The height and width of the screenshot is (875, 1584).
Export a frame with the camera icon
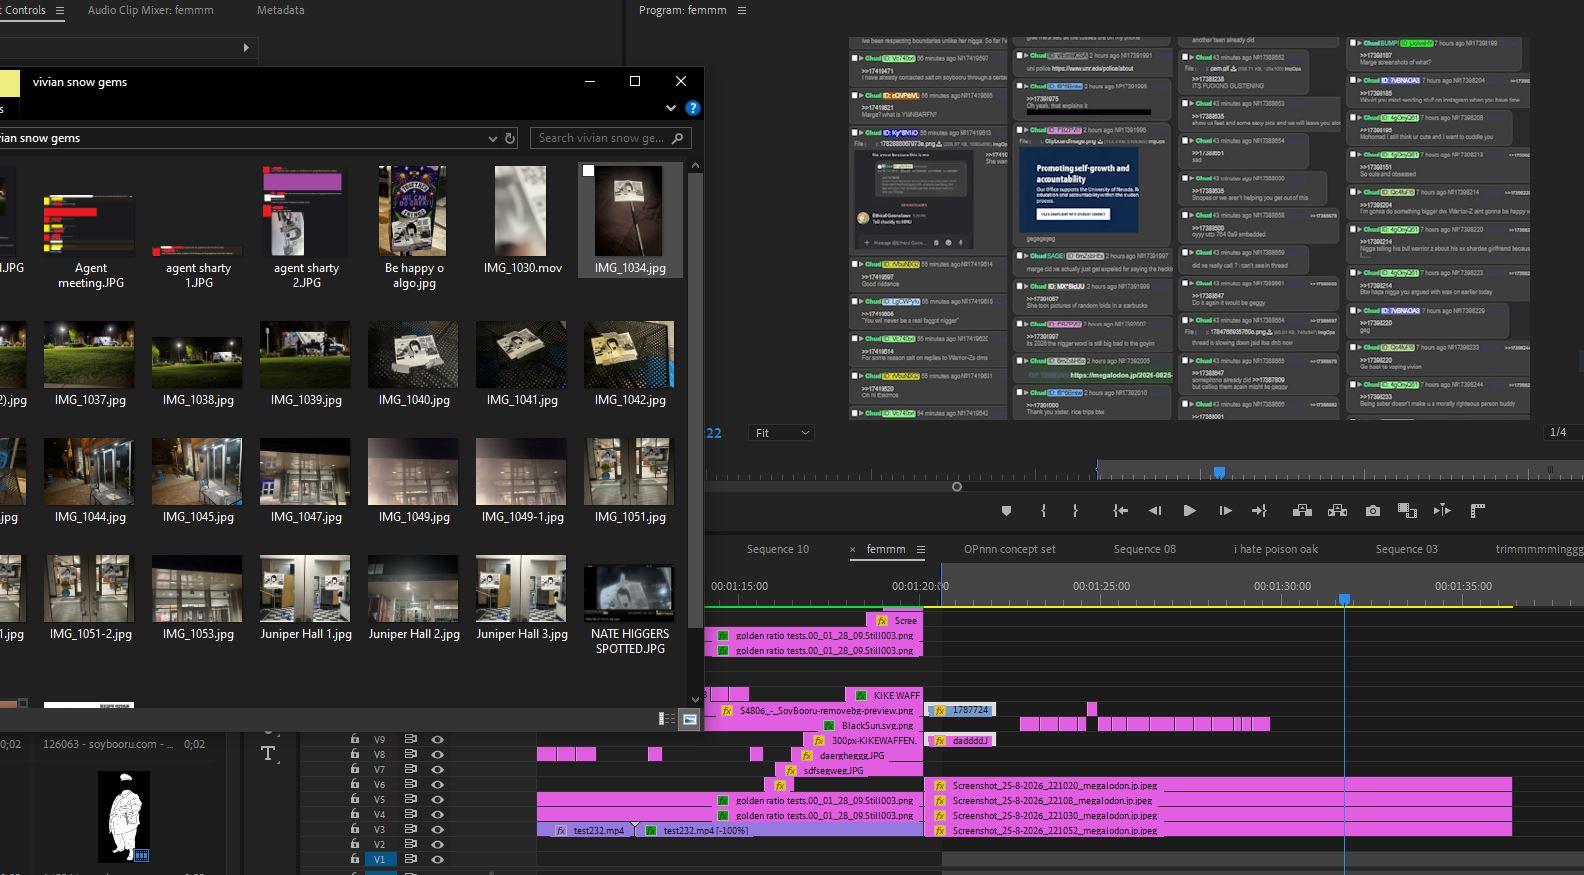pos(1373,511)
